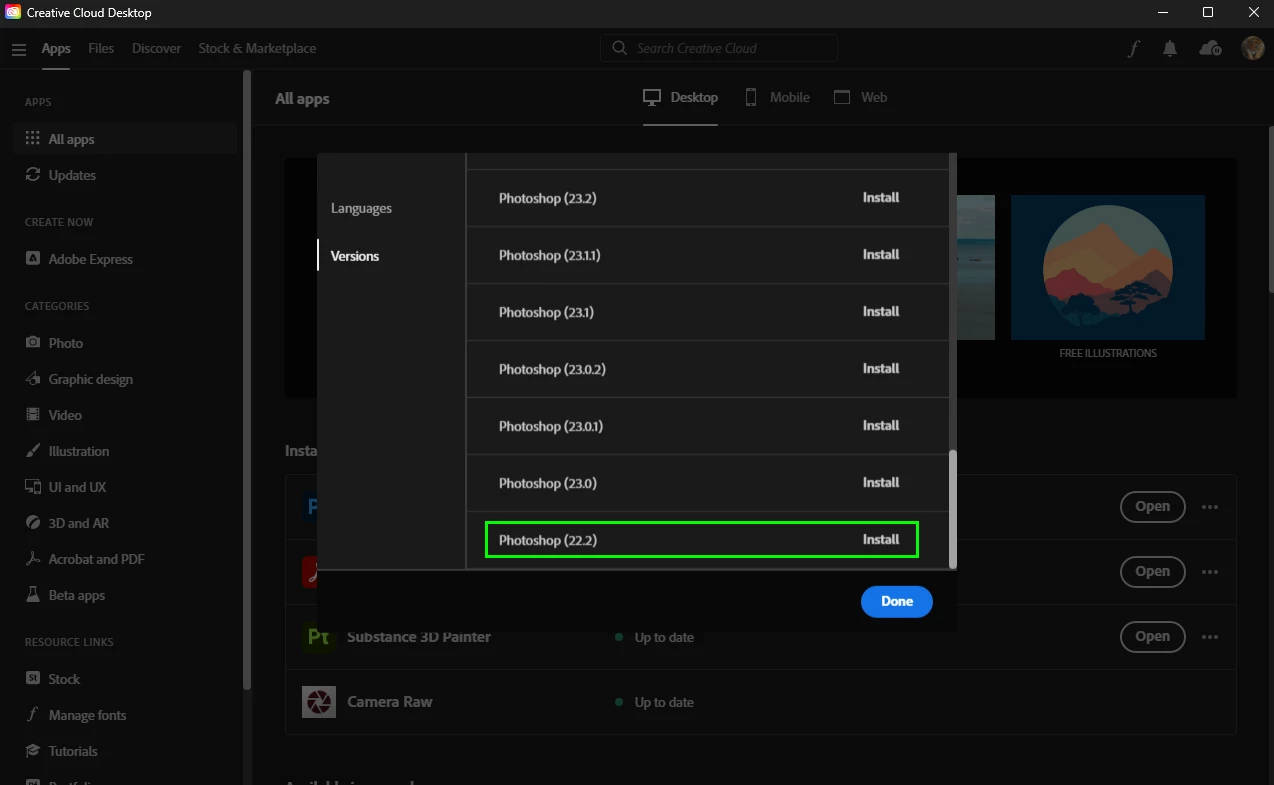The image size is (1274, 785).
Task: Click the Illustration brush icon
Action: [x=32, y=451]
